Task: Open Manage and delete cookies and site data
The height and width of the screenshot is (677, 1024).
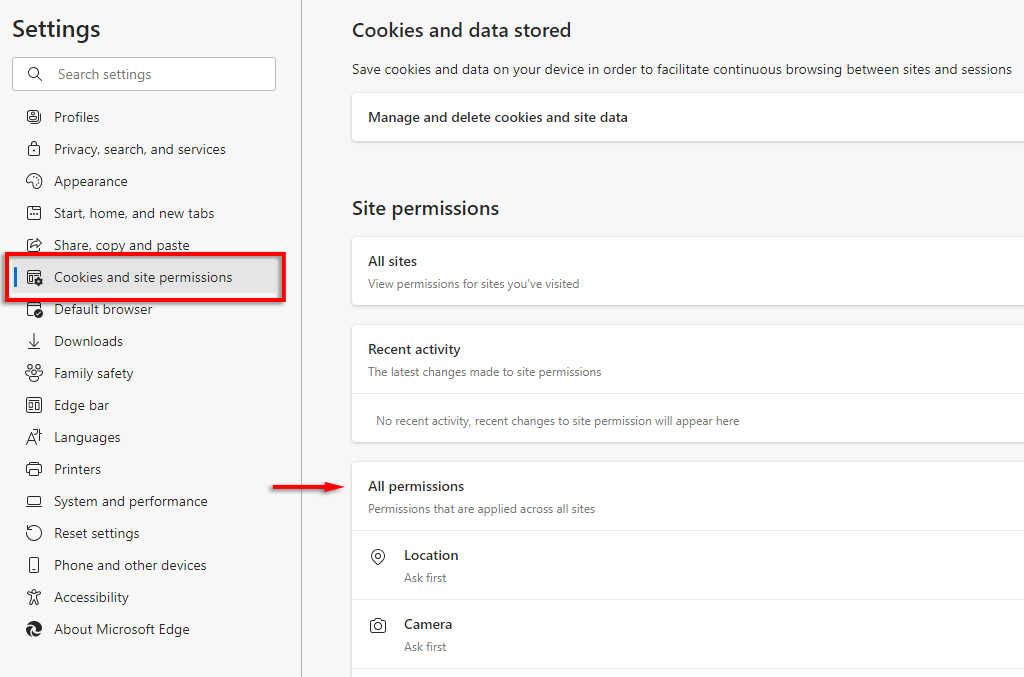Action: pos(498,117)
